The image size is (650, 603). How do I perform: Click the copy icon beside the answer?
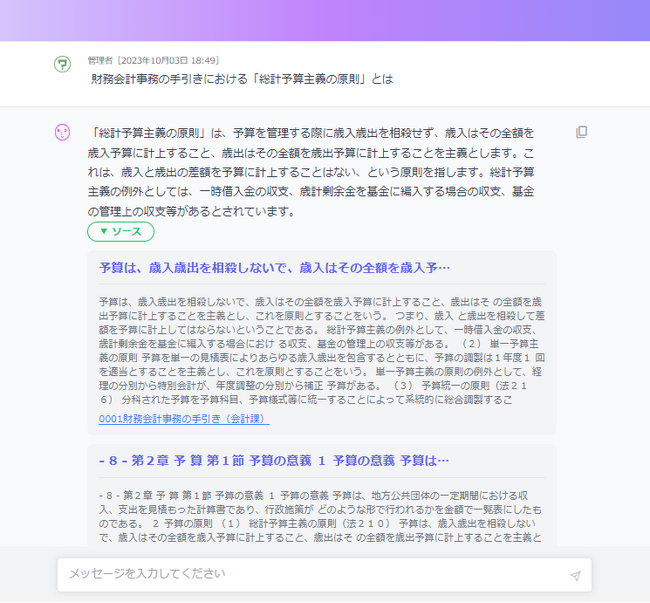(581, 132)
